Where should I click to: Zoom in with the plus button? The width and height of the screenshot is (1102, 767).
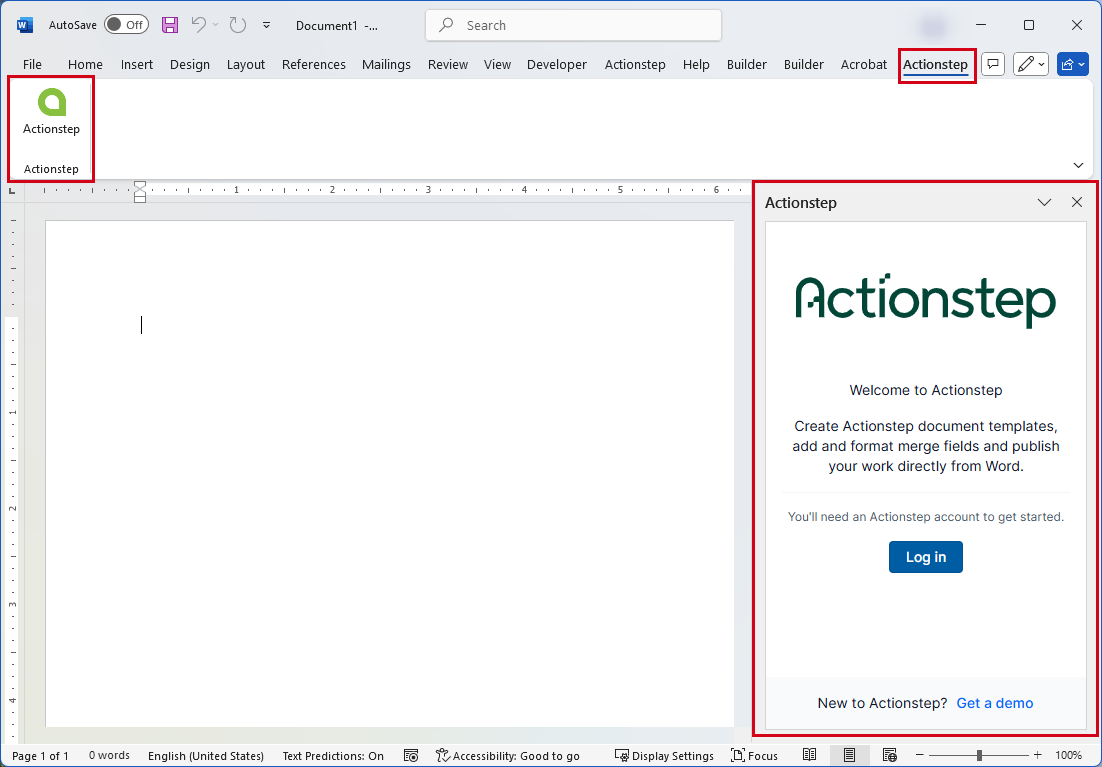(x=1037, y=756)
